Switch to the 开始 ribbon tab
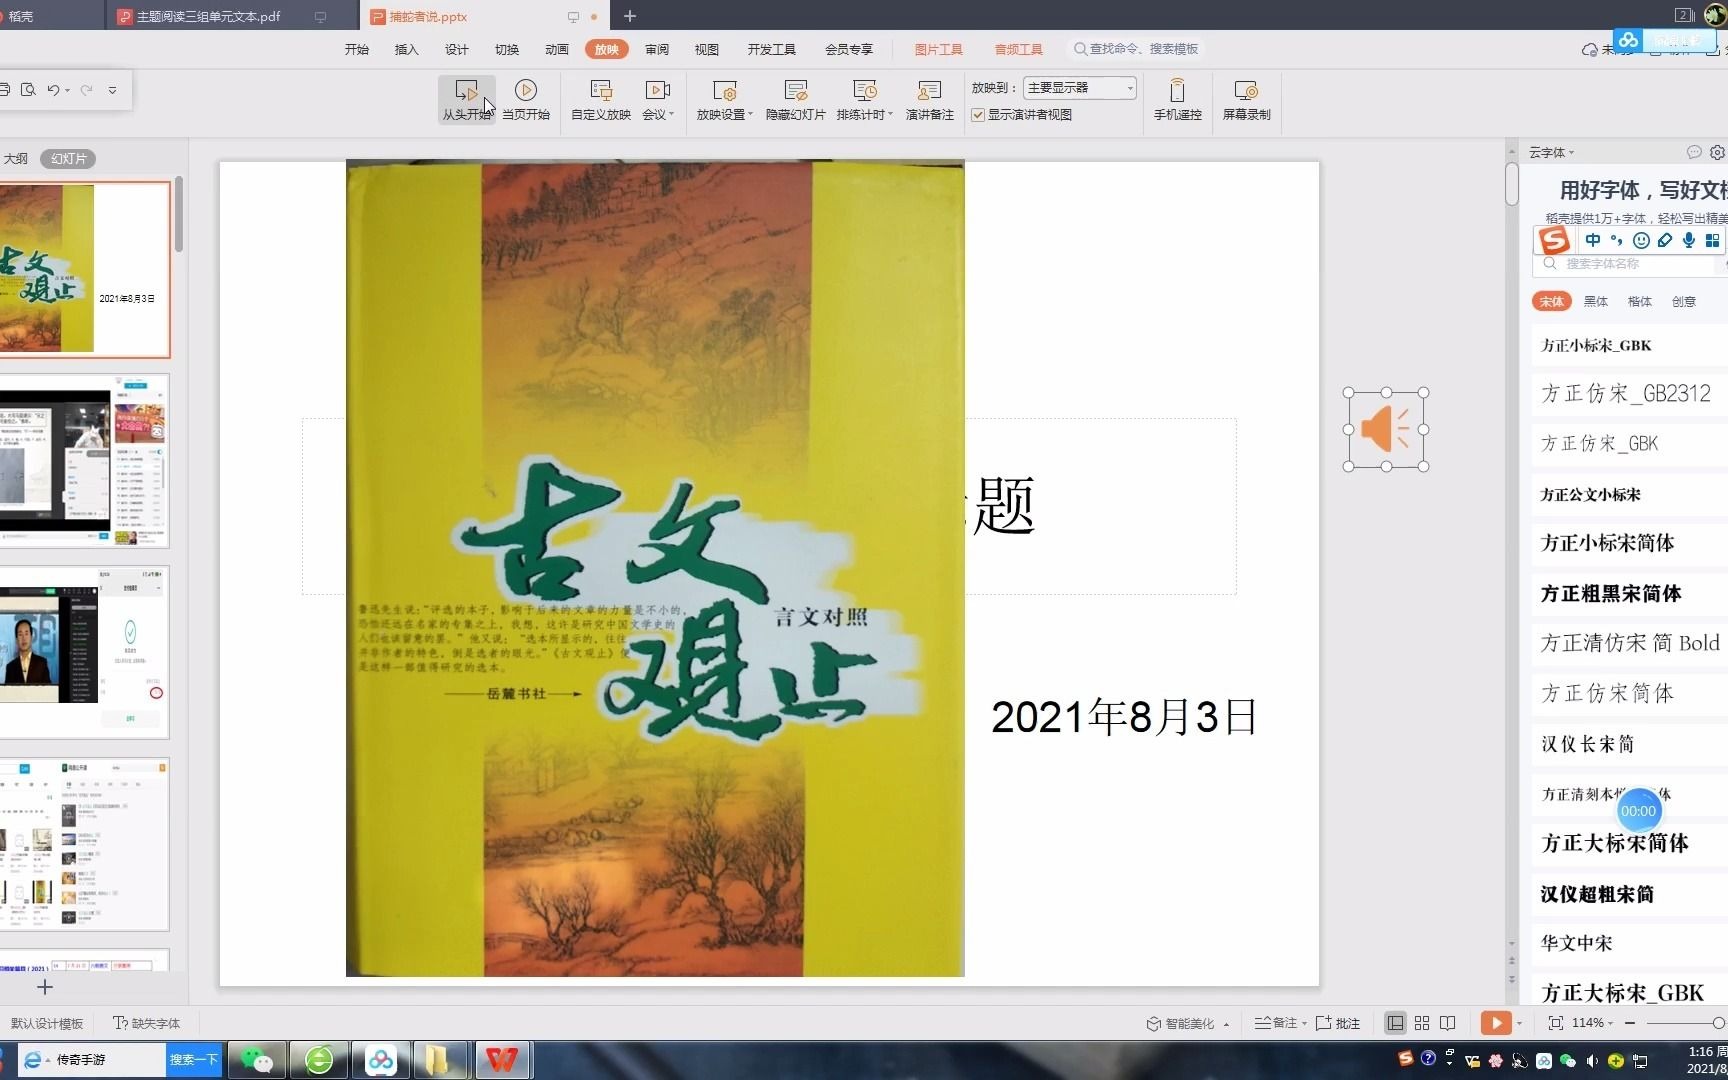Image resolution: width=1728 pixels, height=1080 pixels. coord(357,49)
